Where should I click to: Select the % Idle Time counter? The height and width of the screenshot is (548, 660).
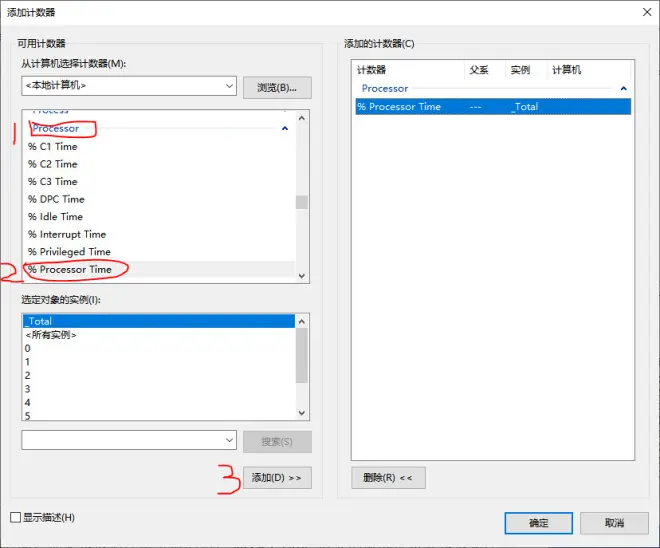point(56,217)
